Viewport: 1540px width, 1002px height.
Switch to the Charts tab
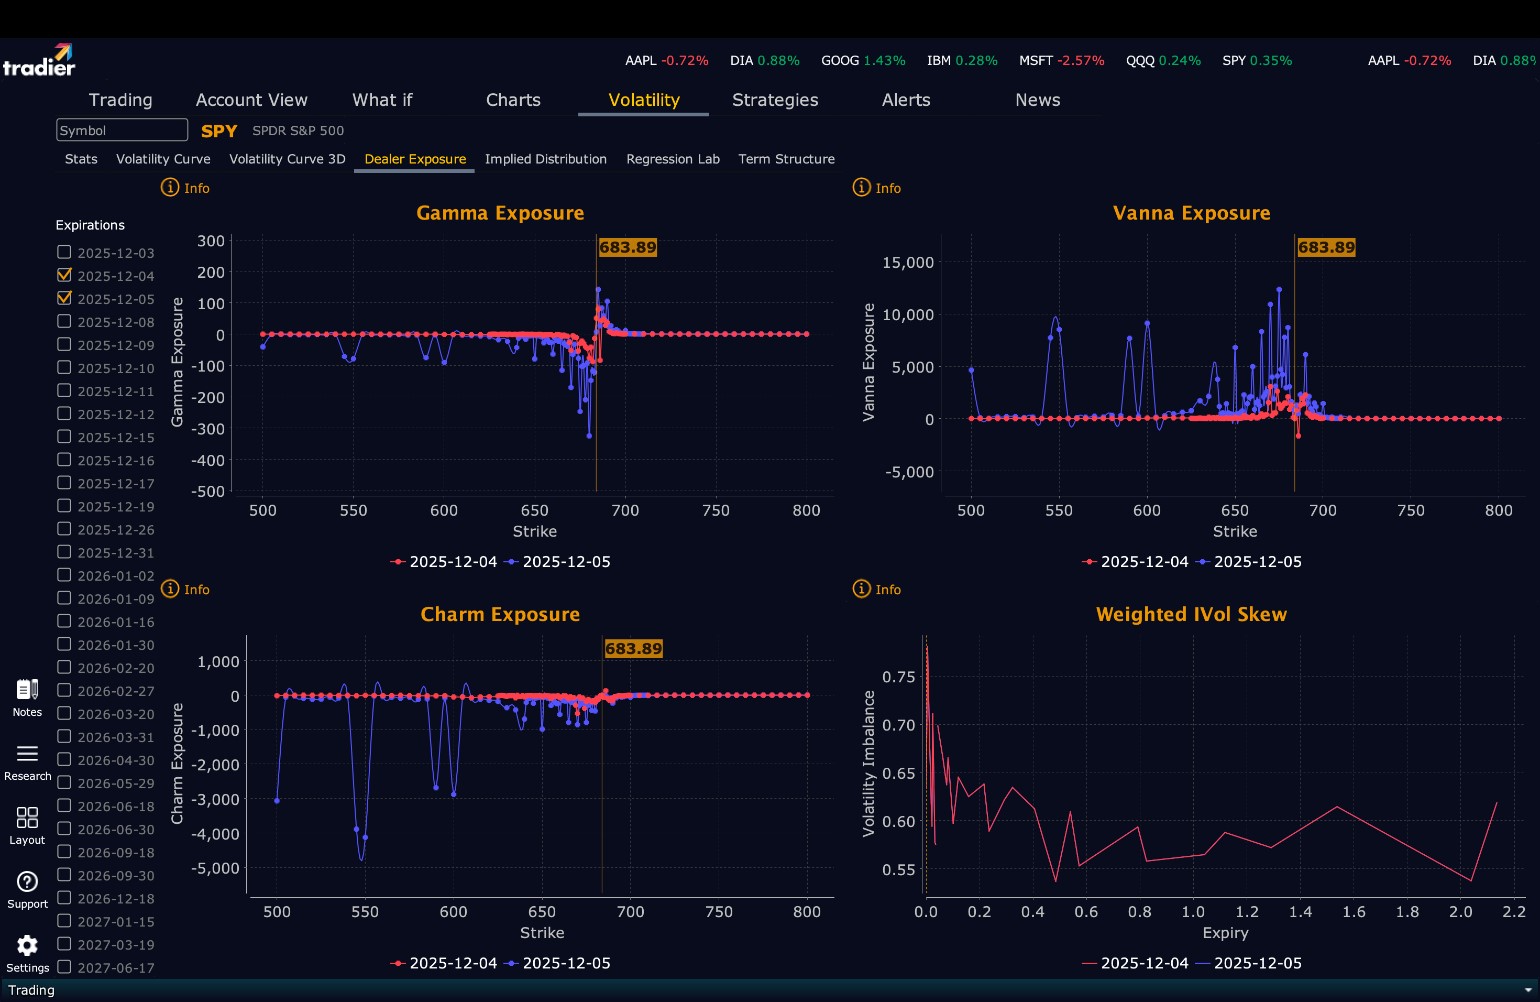513,100
